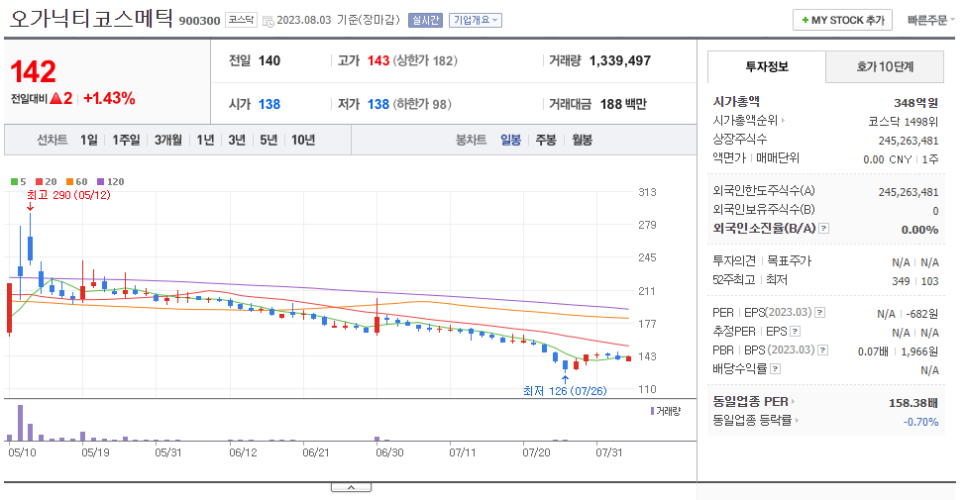This screenshot has height=500, width=966.
Task: Click the 시가총액 value 348억원
Action: [x=916, y=103]
